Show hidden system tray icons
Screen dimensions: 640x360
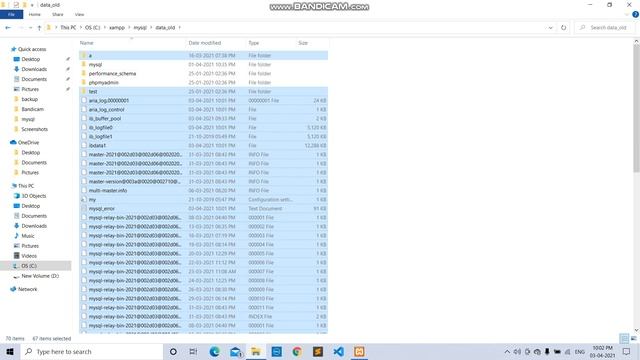(x=507, y=351)
